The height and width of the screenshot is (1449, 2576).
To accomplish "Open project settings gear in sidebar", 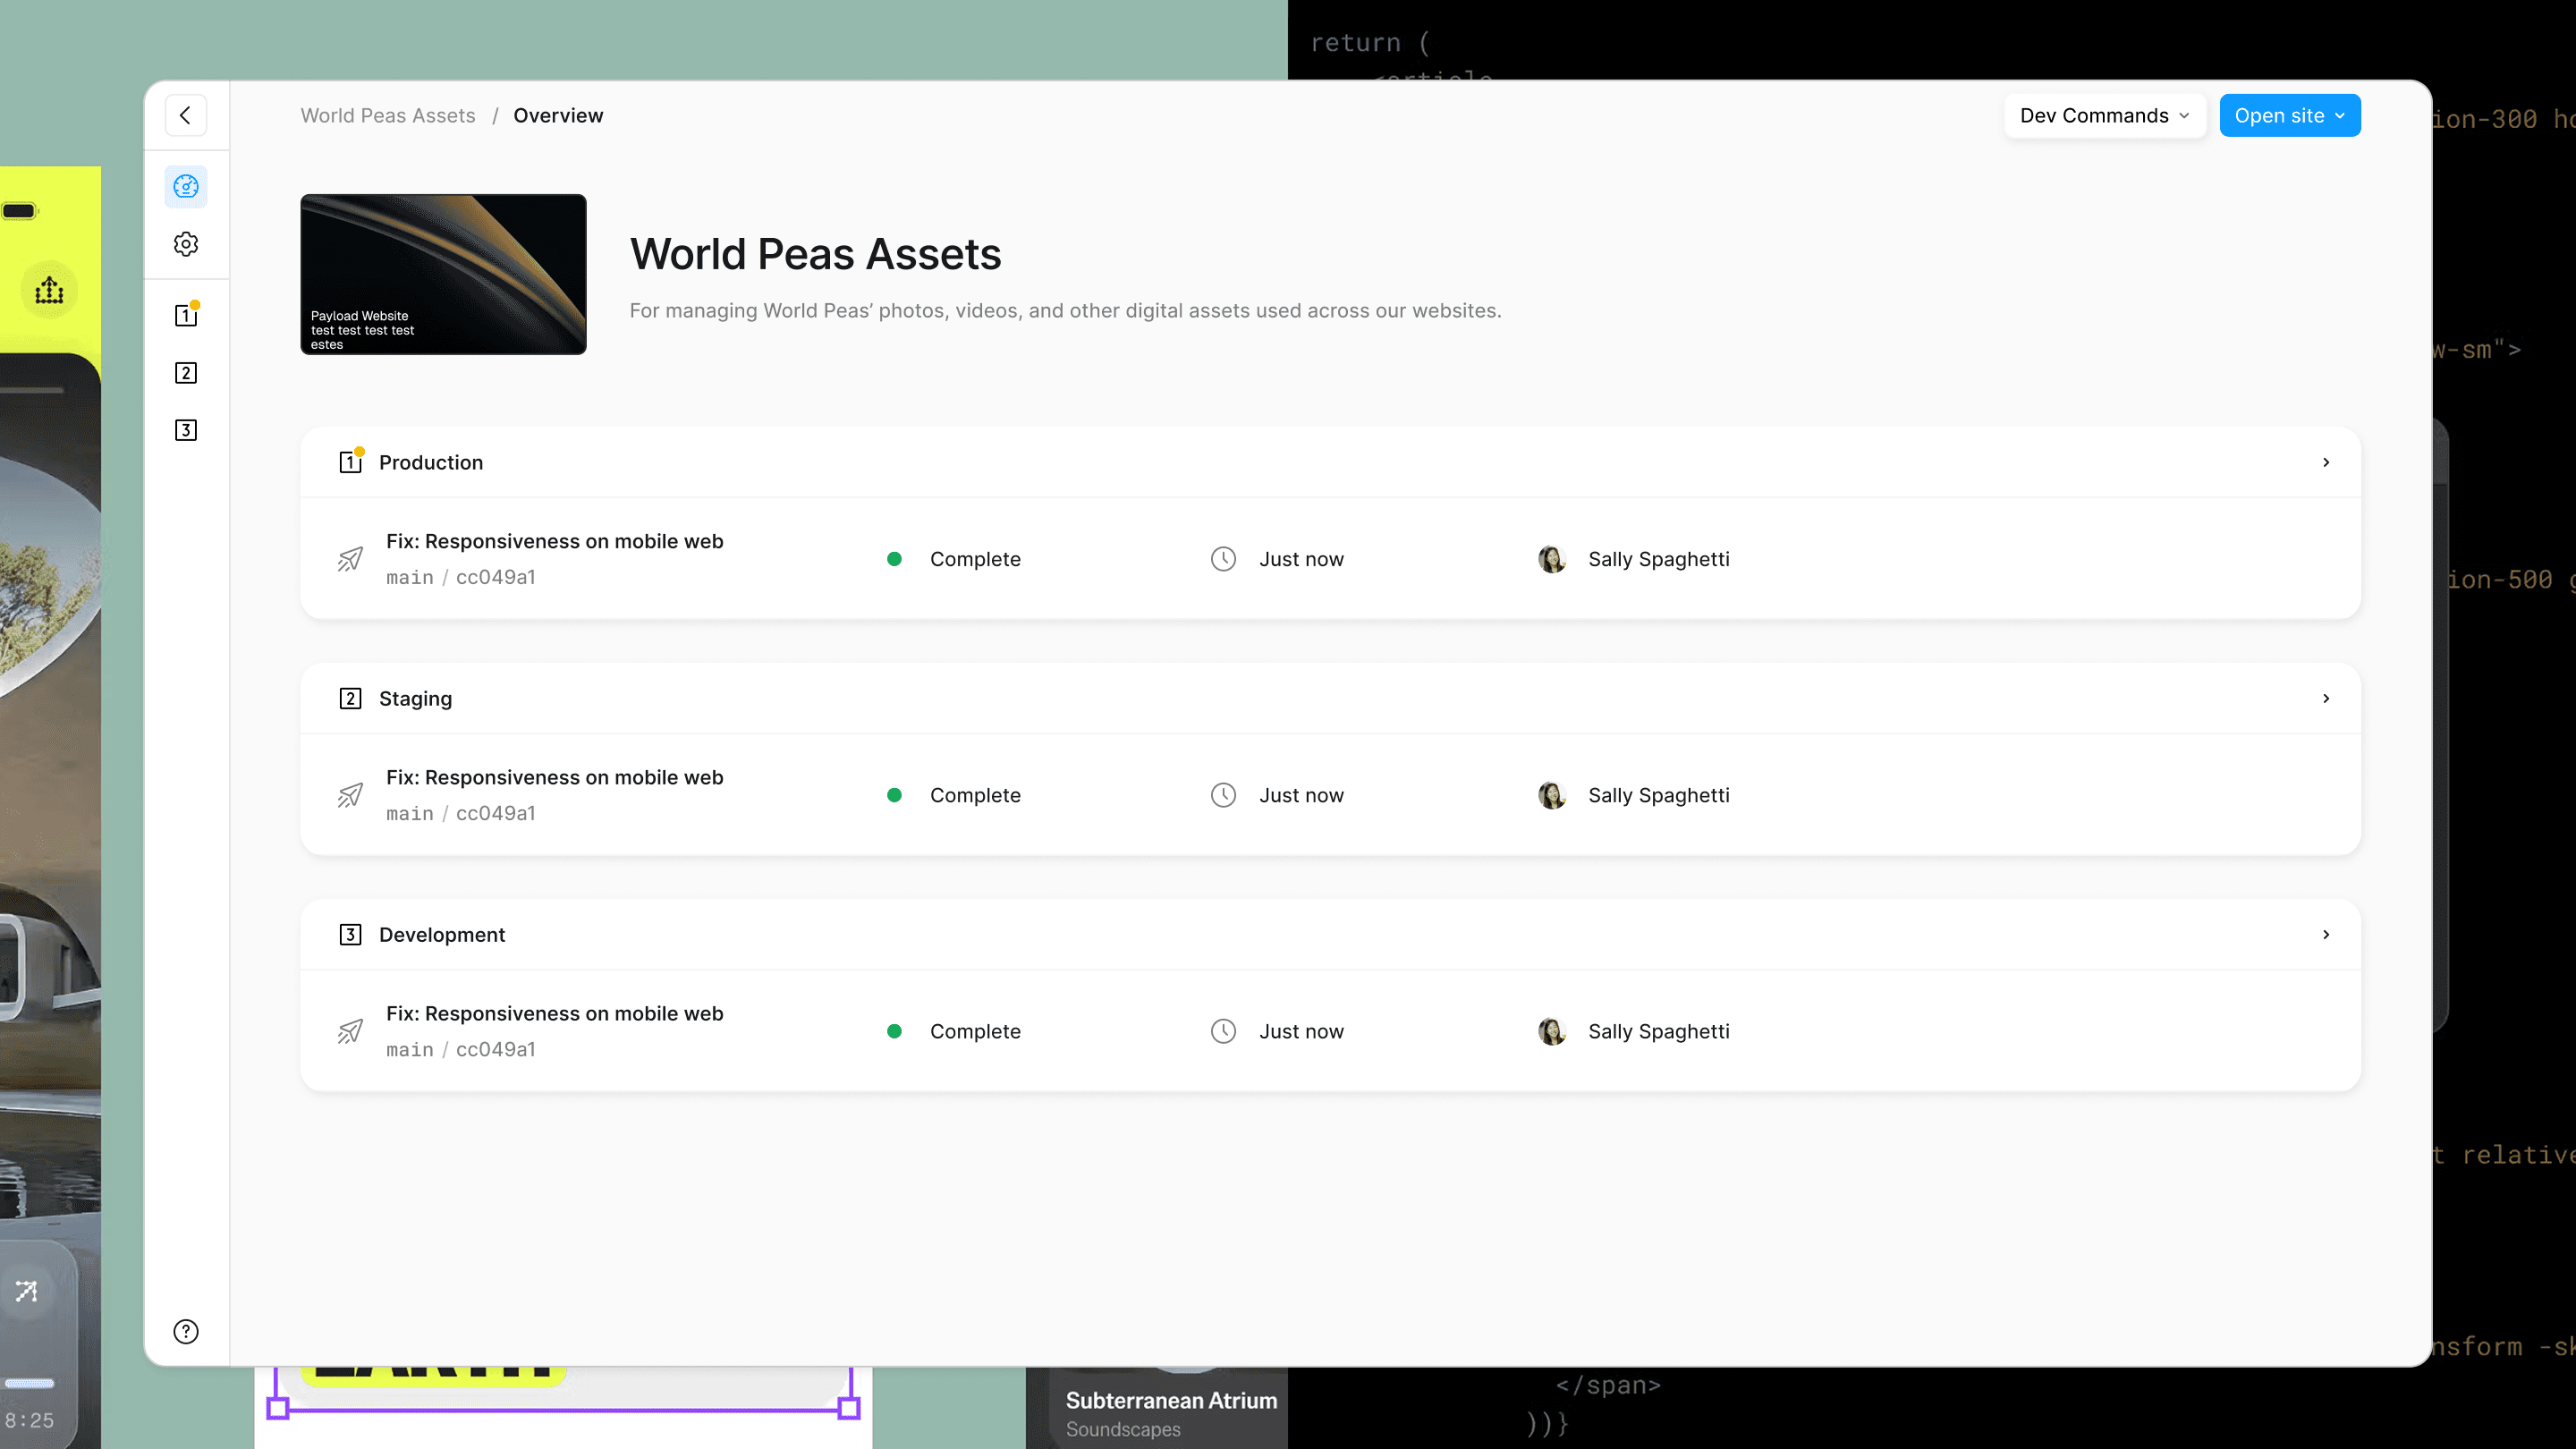I will click(186, 244).
